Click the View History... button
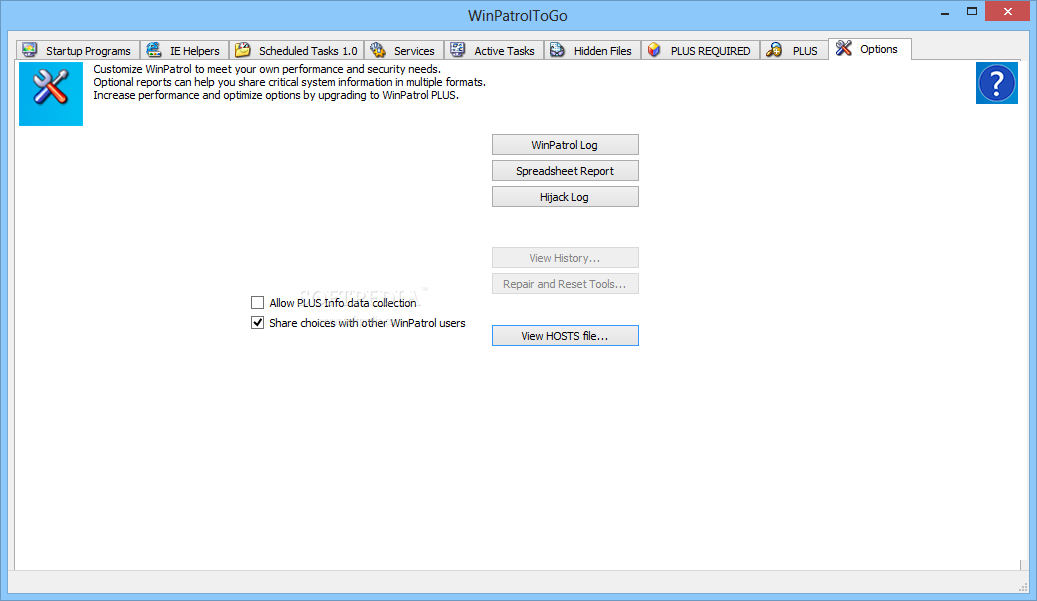 565,258
